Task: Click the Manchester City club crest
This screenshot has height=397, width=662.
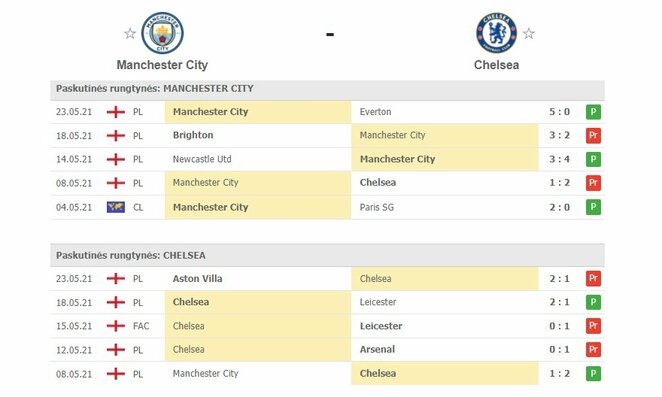Action: point(163,33)
